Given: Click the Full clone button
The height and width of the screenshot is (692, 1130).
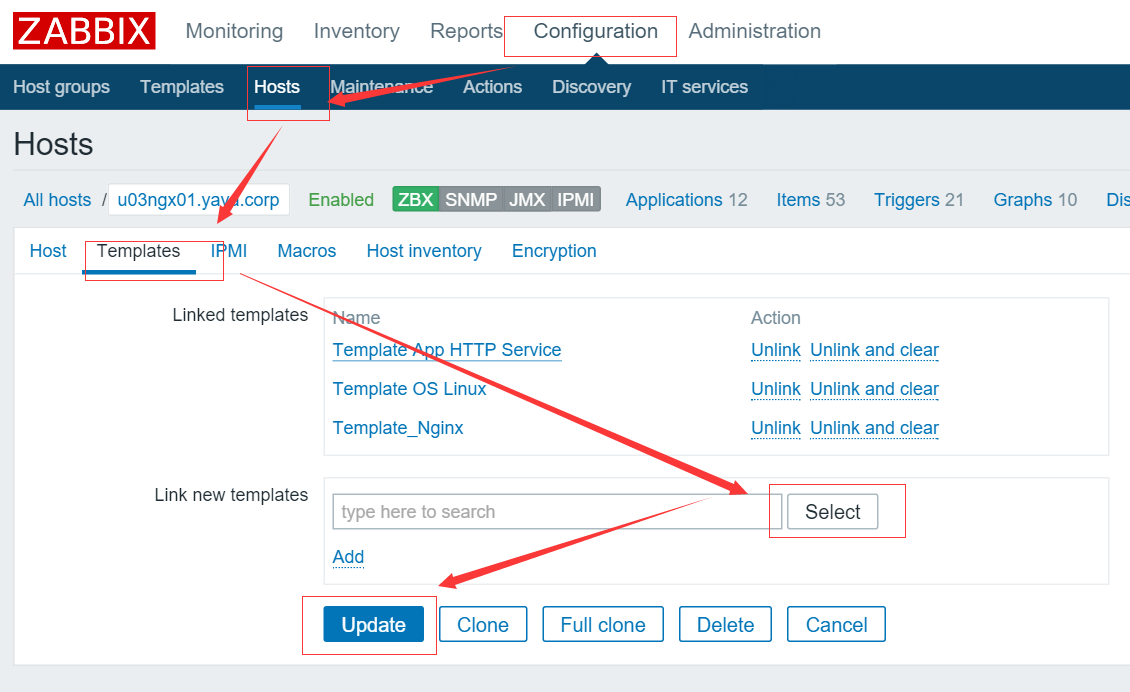Looking at the screenshot, I should (602, 624).
